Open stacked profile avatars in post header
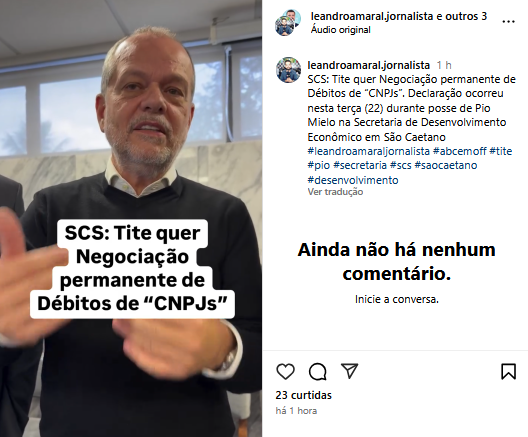This screenshot has width=528, height=437. (288, 23)
